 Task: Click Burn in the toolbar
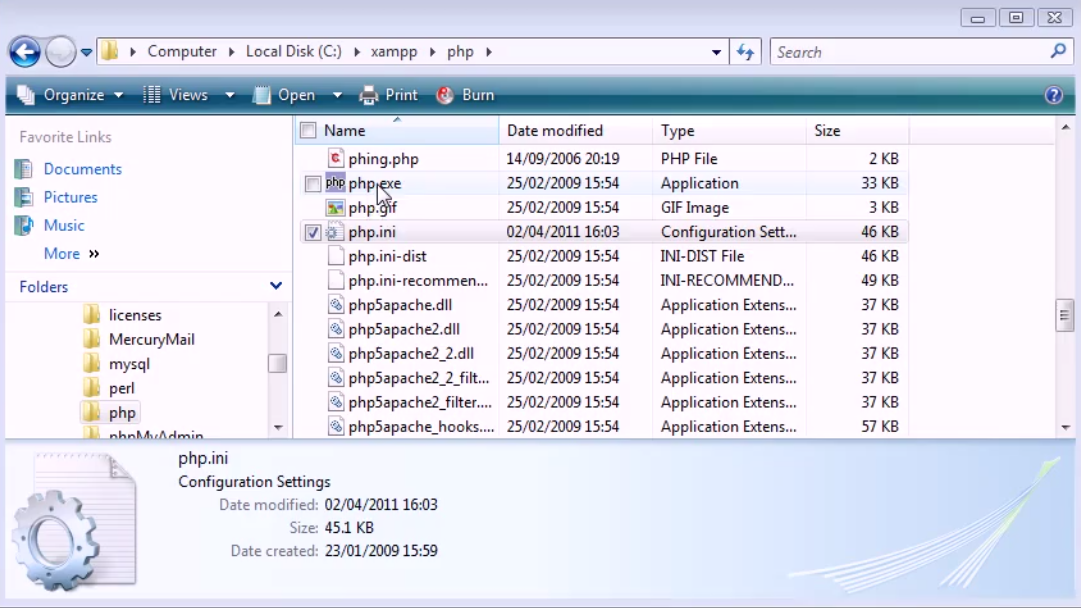coord(465,95)
